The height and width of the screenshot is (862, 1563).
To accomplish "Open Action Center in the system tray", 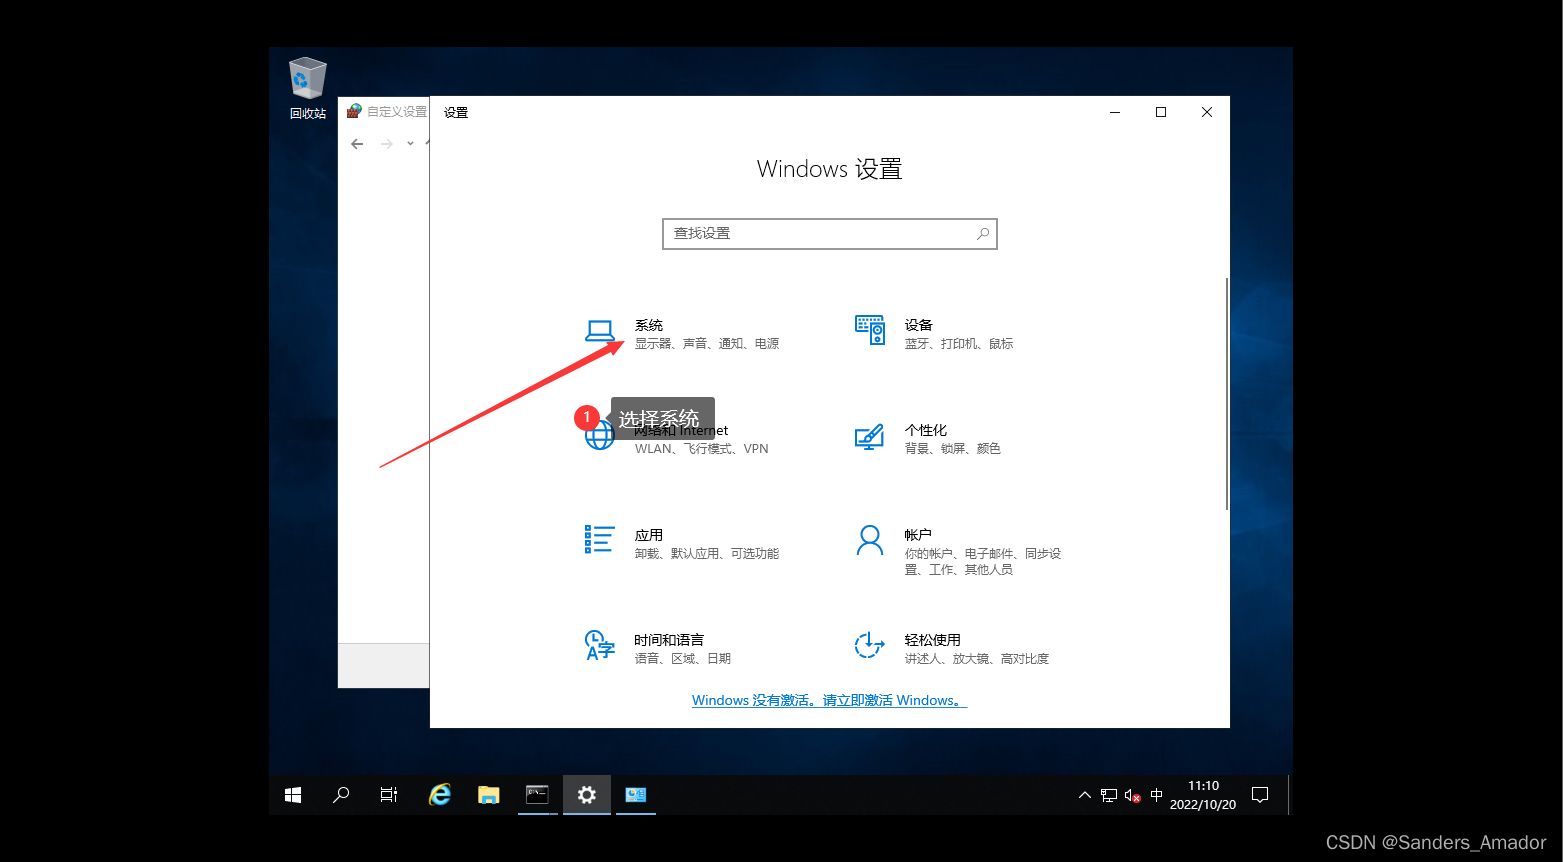I will tap(1259, 794).
